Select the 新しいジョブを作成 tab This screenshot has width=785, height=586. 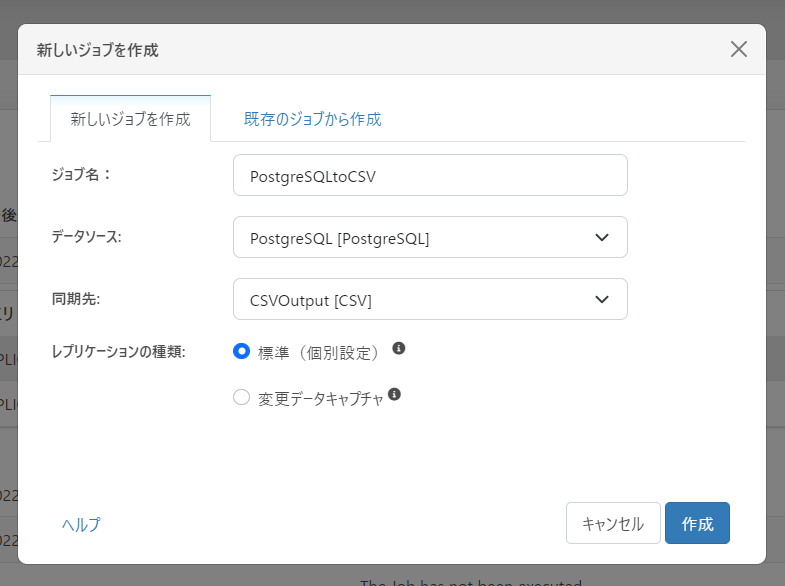(130, 119)
